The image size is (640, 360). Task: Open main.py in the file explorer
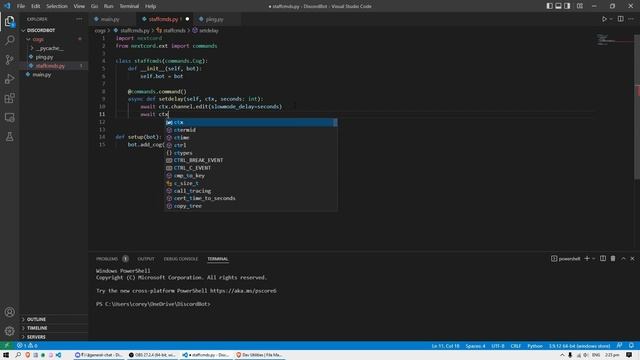[42, 75]
